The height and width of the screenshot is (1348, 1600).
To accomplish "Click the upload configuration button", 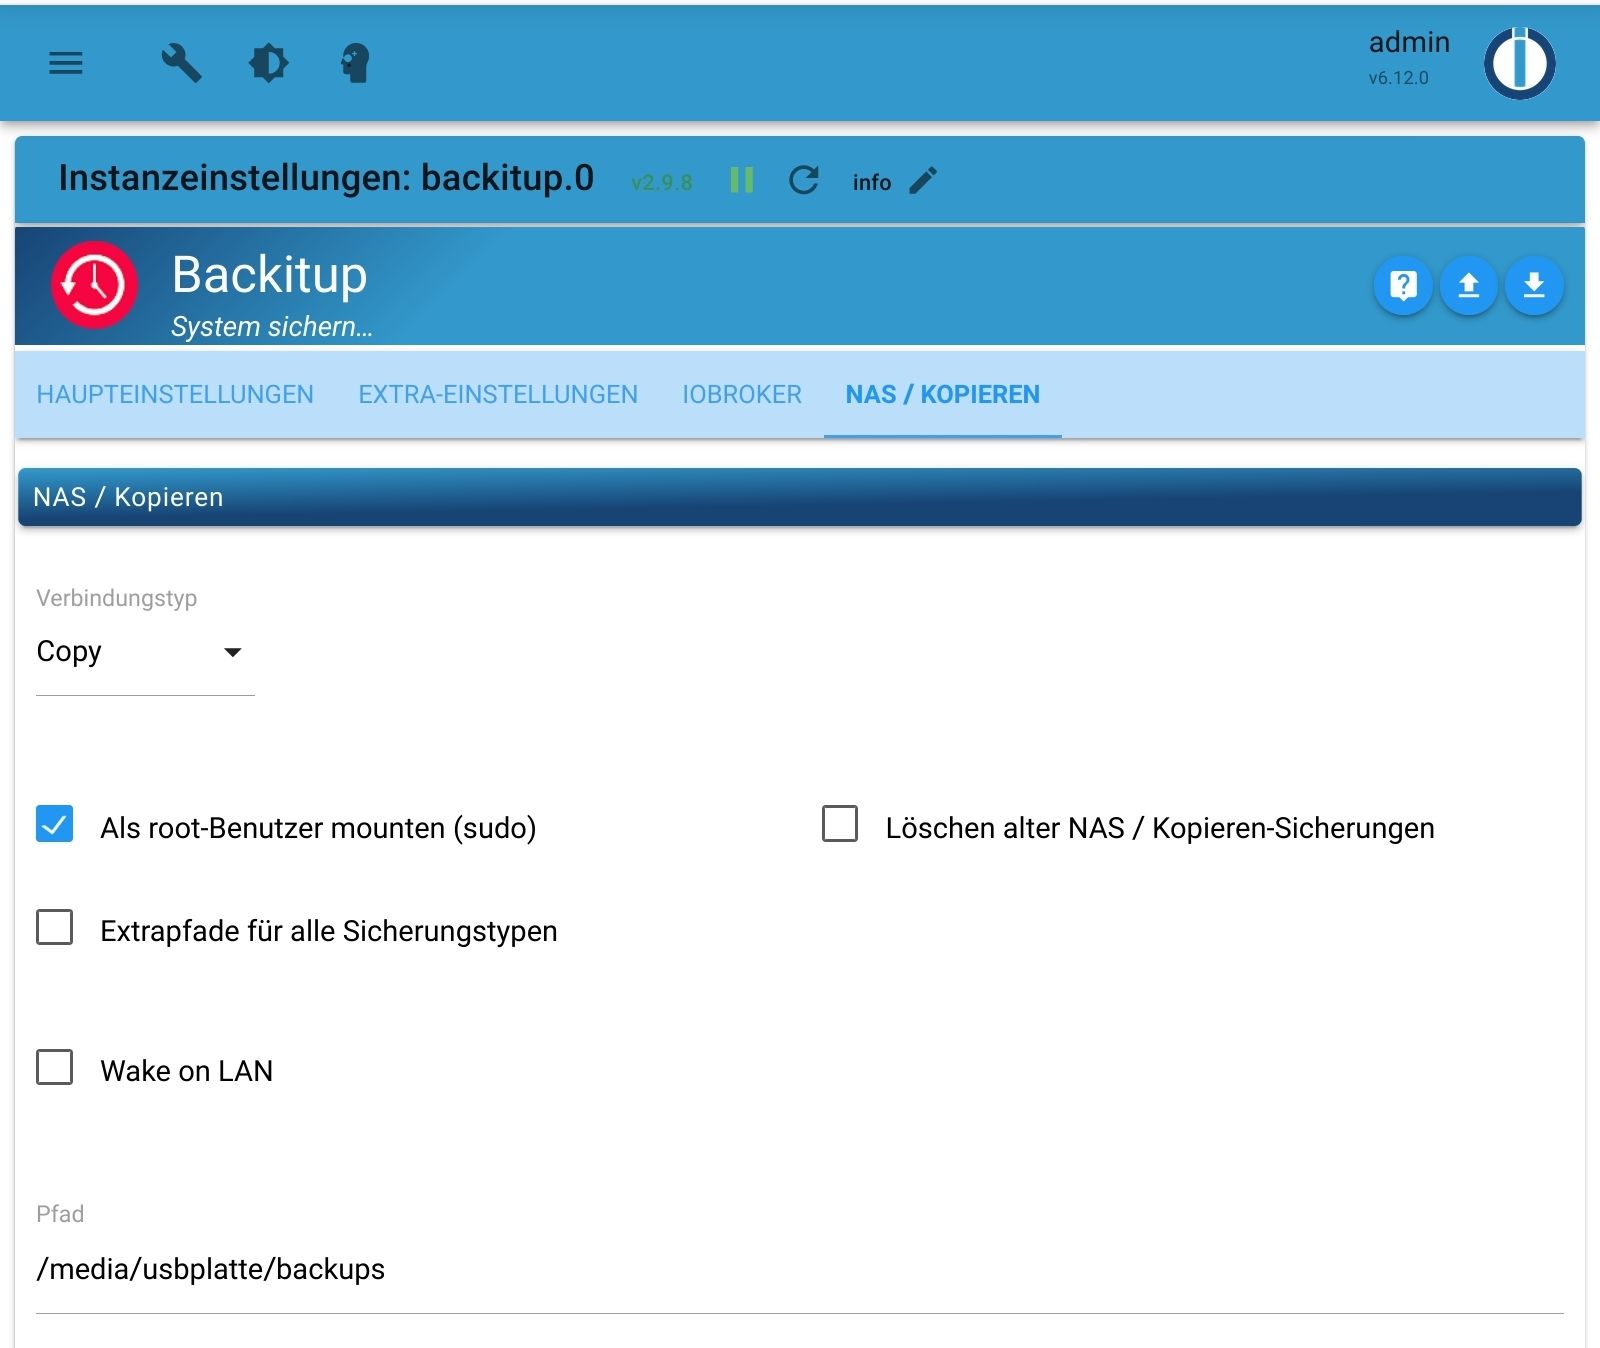I will tap(1468, 286).
